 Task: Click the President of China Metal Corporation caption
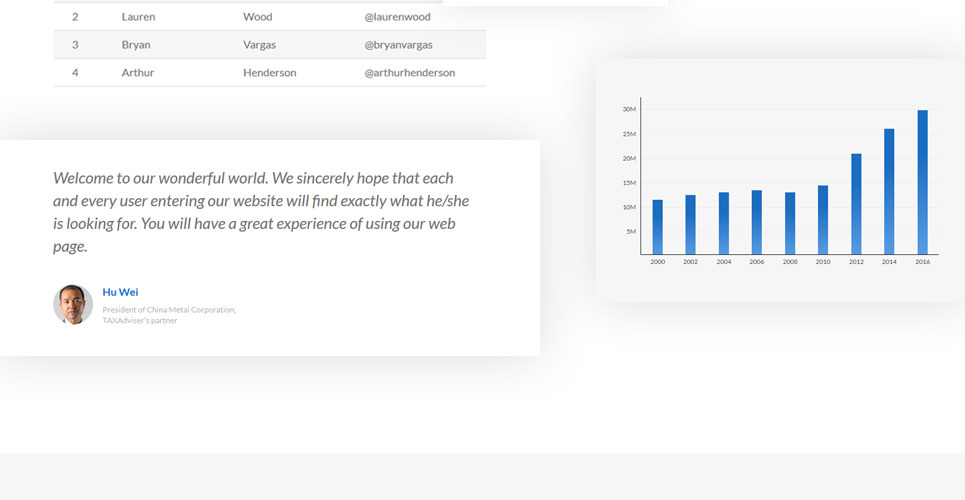coord(169,310)
